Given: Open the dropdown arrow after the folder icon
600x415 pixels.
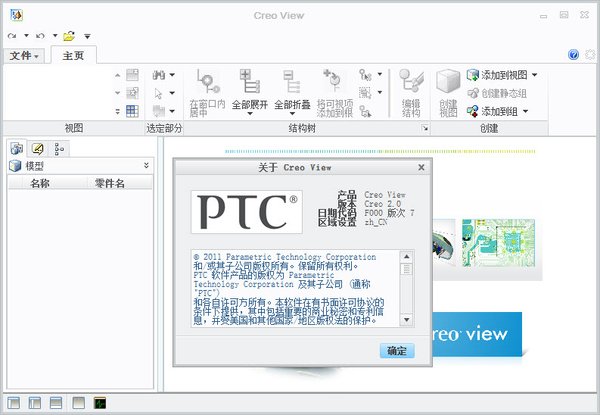Looking at the screenshot, I should point(87,36).
